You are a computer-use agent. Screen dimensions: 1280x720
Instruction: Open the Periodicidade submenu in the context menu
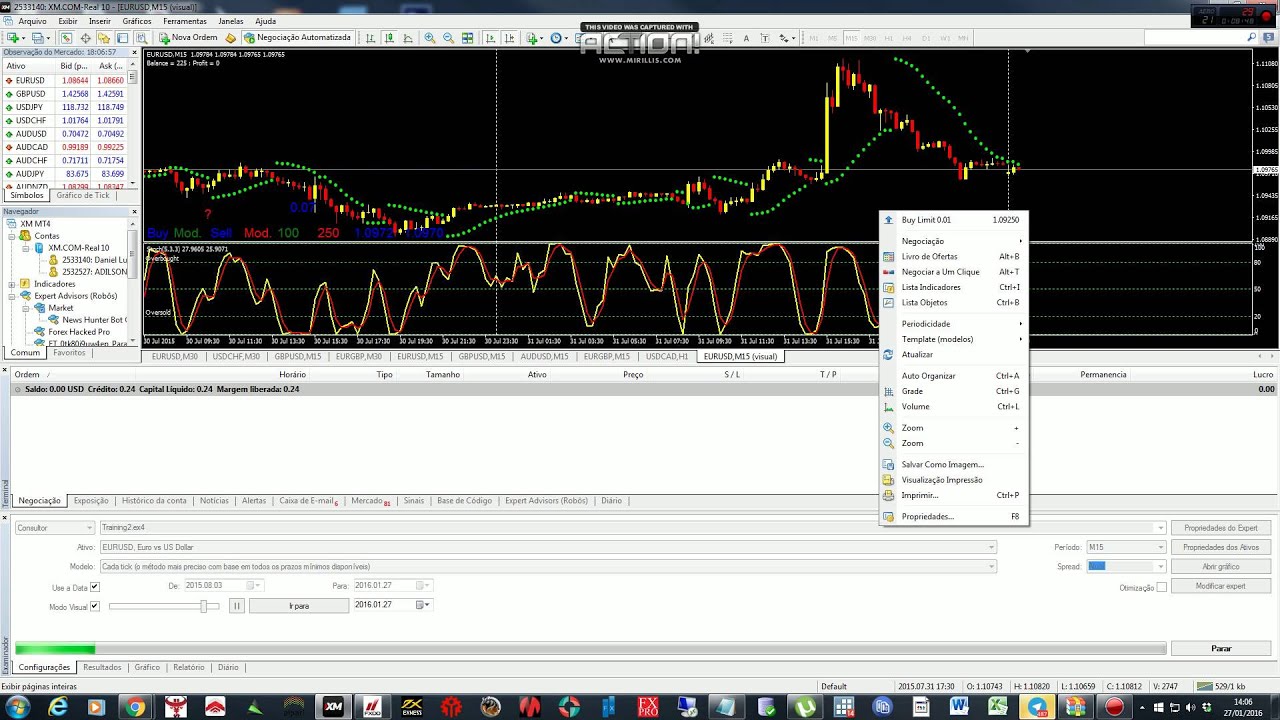pyautogui.click(x=954, y=324)
